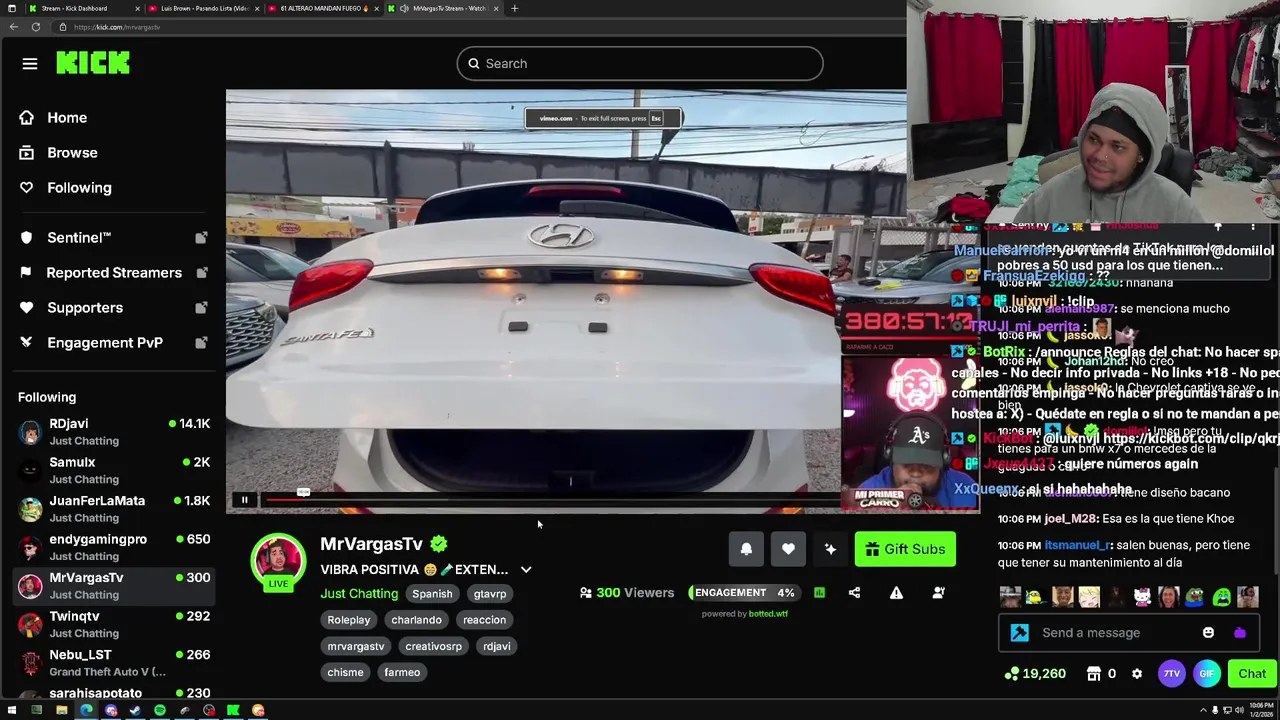The height and width of the screenshot is (720, 1280).
Task: Select the chisme tag
Action: (x=345, y=672)
